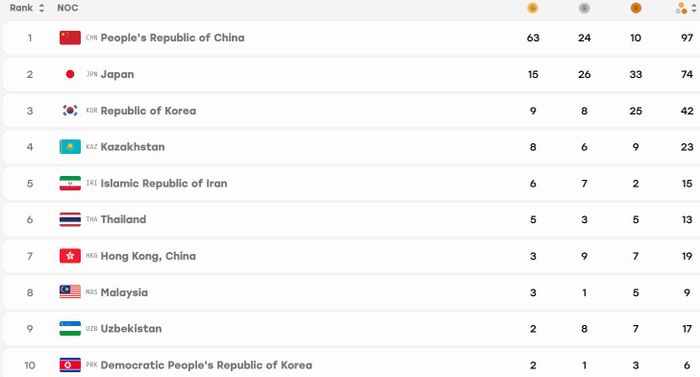Open Thailand country link
The height and width of the screenshot is (377, 700).
tap(123, 219)
